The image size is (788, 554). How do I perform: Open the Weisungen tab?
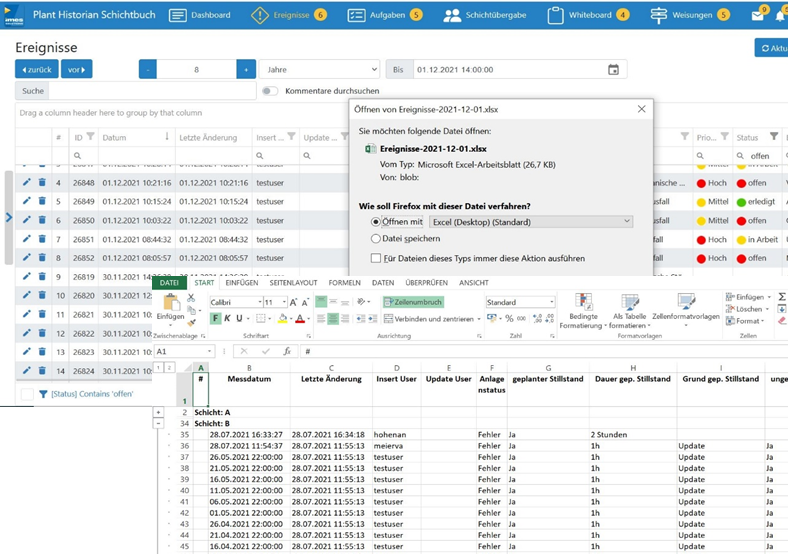(x=690, y=15)
